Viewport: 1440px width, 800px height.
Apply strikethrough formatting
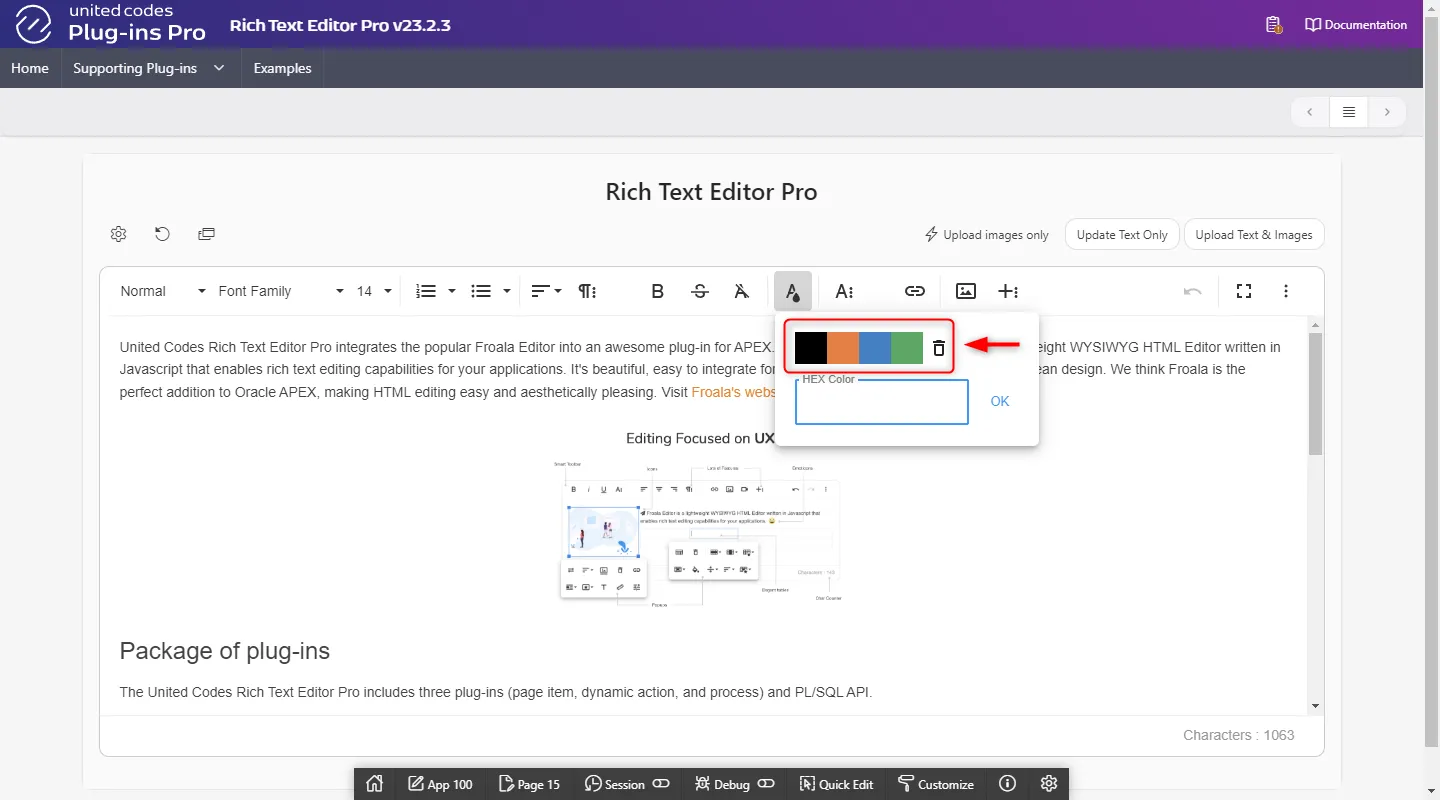point(700,291)
